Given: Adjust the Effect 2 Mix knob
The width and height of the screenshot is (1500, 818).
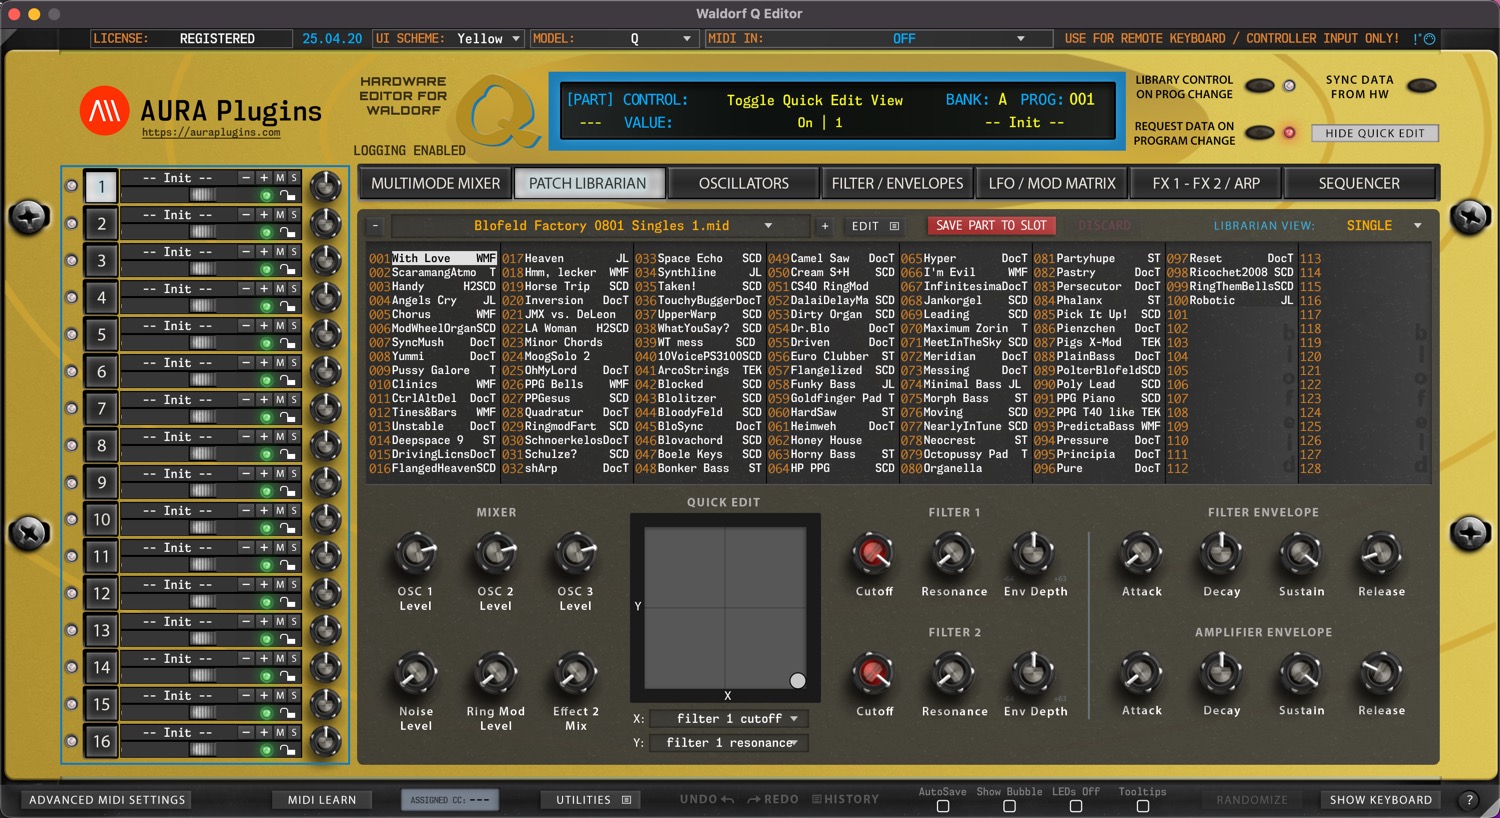Looking at the screenshot, I should [x=575, y=673].
